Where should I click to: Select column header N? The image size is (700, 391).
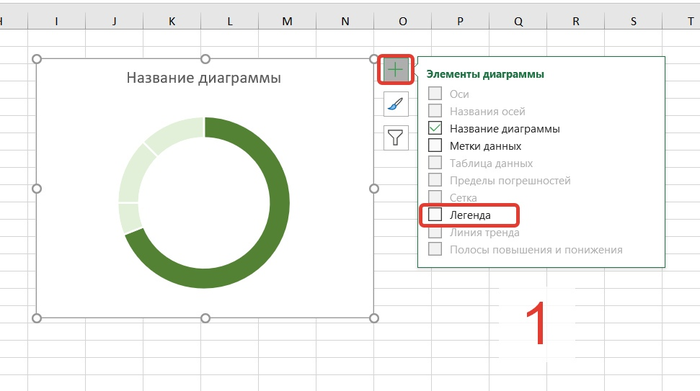point(345,21)
